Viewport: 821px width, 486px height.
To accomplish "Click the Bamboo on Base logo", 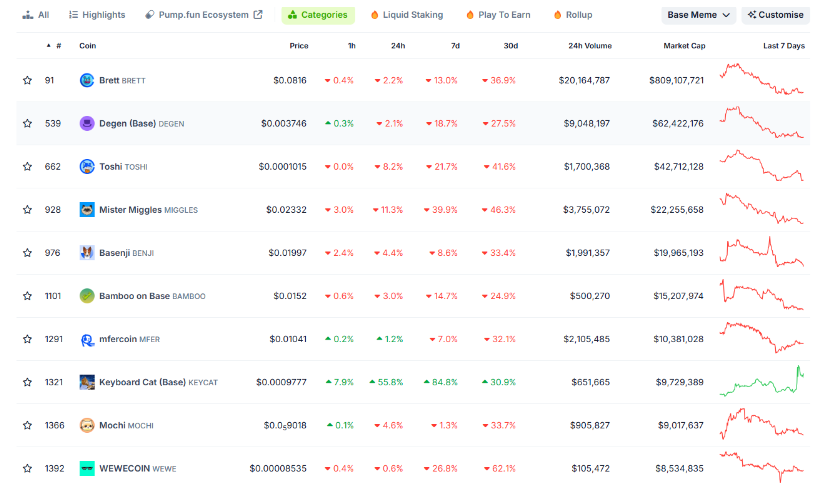I will 87,296.
